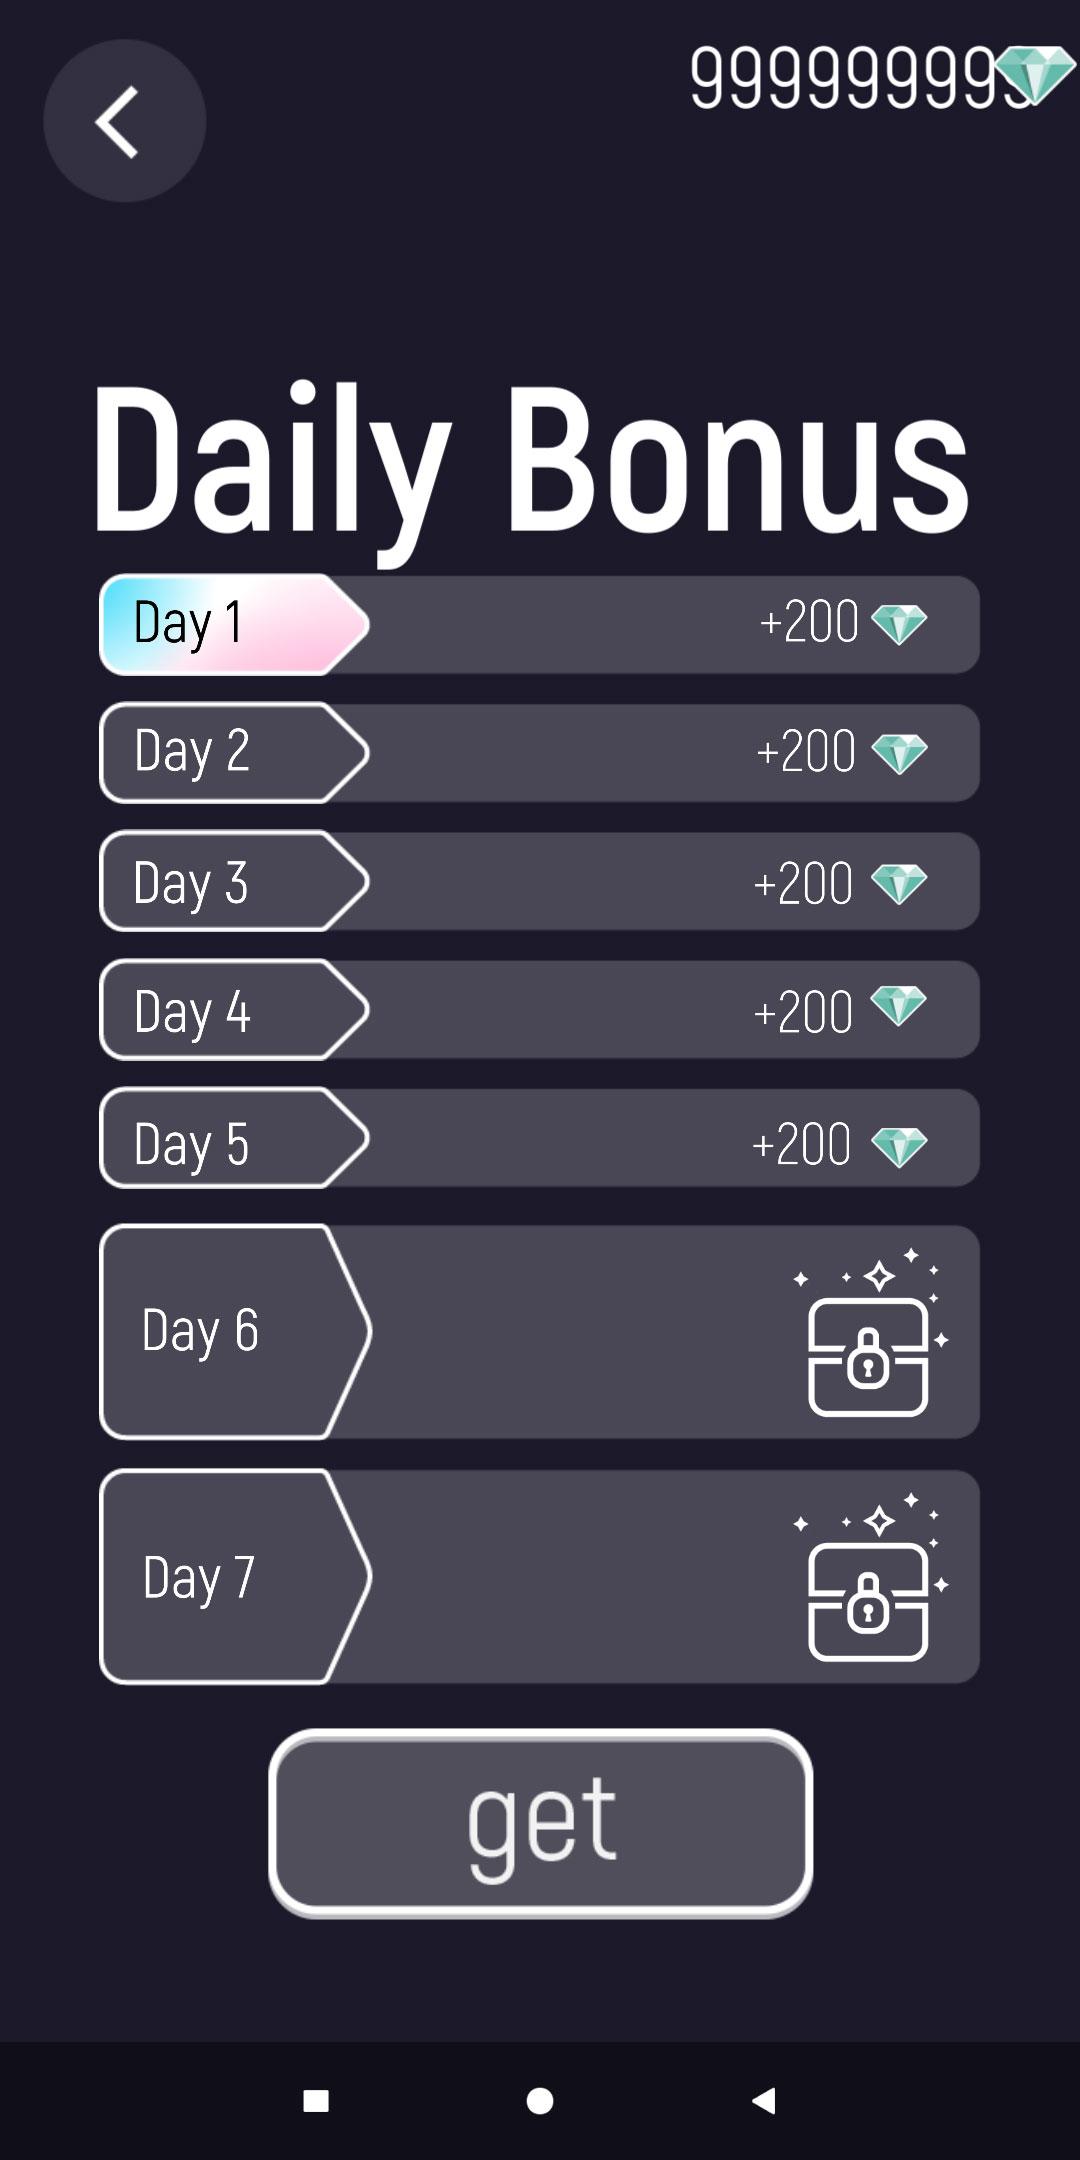The width and height of the screenshot is (1080, 2160).
Task: Tap the Day 6 label
Action: (x=200, y=1331)
